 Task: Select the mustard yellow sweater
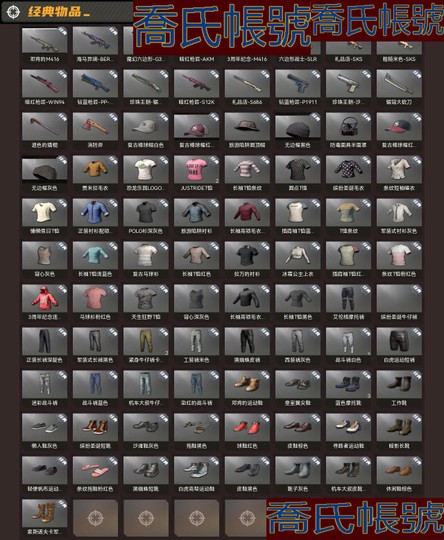click(95, 174)
